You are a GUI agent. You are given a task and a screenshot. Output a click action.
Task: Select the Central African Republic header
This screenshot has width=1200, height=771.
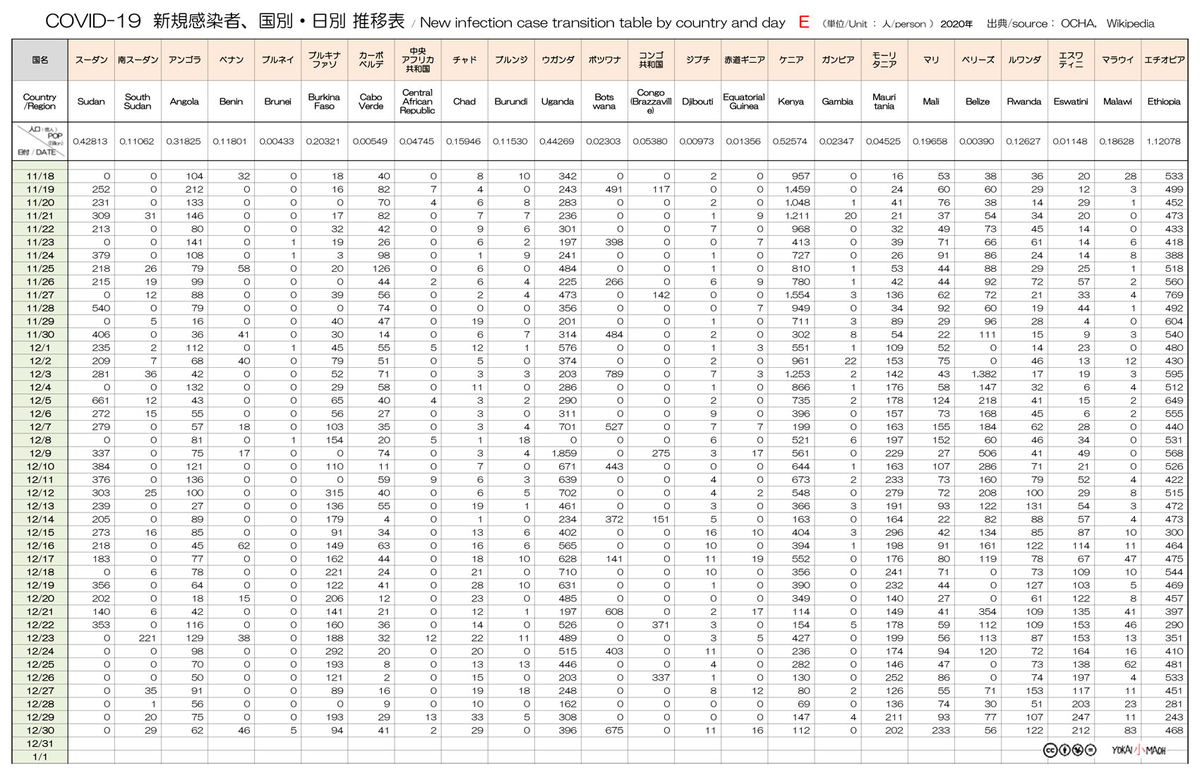coord(416,102)
